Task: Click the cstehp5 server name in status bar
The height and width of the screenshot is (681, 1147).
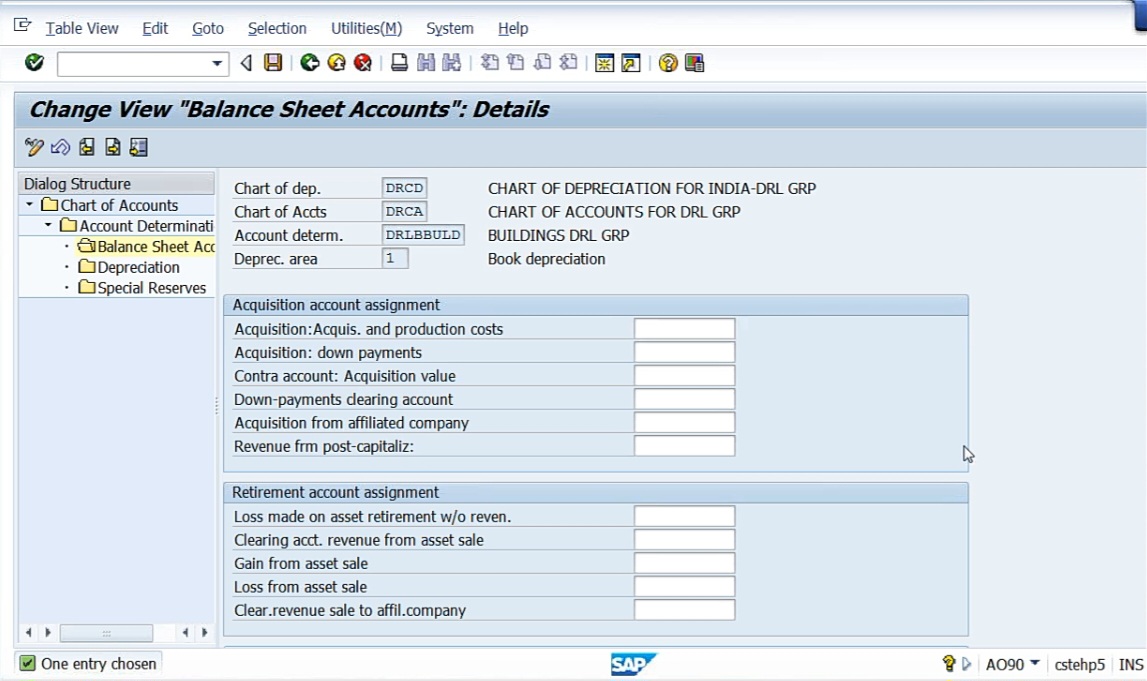Action: point(1079,664)
